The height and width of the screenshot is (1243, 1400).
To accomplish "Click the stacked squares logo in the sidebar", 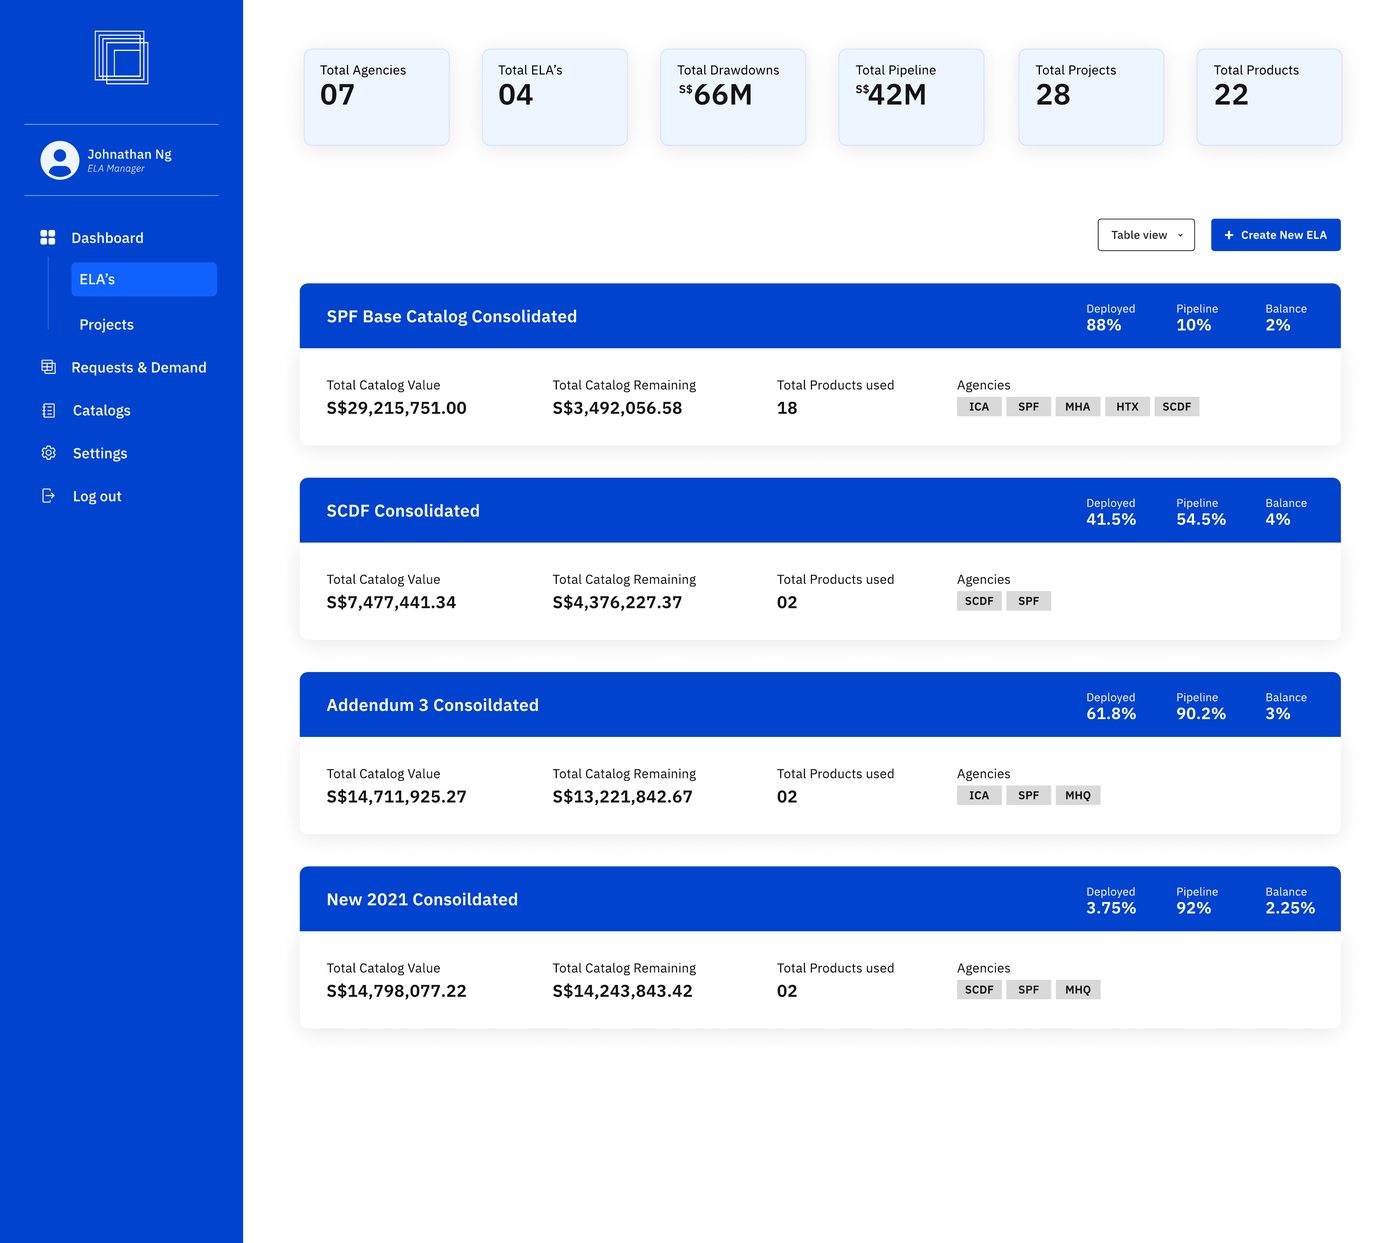I will 121,57.
